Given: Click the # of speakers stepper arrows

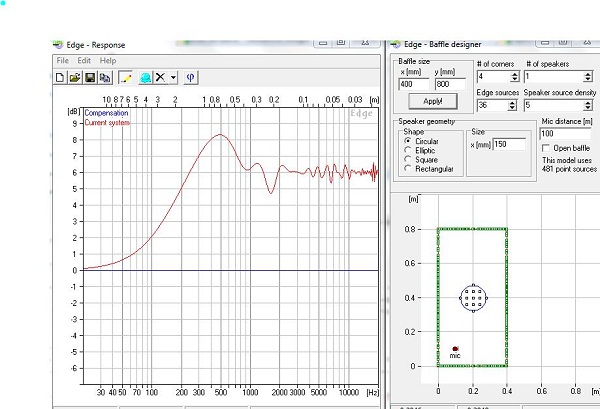Looking at the screenshot, I should [588, 77].
